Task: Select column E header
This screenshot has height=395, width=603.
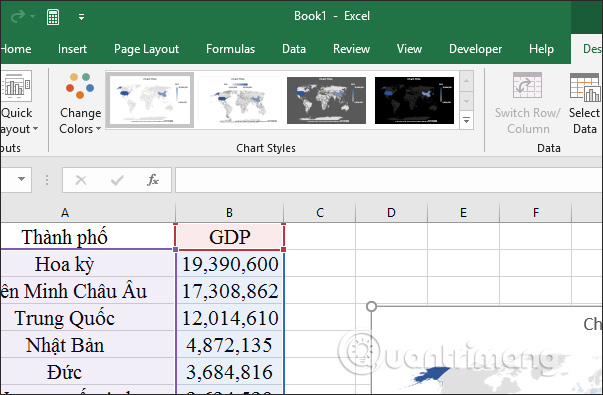Action: coord(463,213)
